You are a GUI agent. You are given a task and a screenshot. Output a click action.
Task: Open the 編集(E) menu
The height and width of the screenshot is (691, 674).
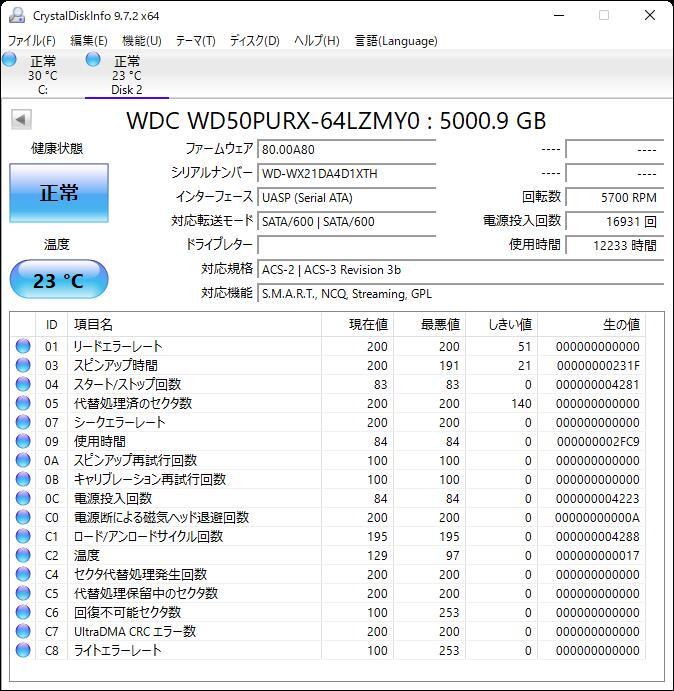pos(89,41)
